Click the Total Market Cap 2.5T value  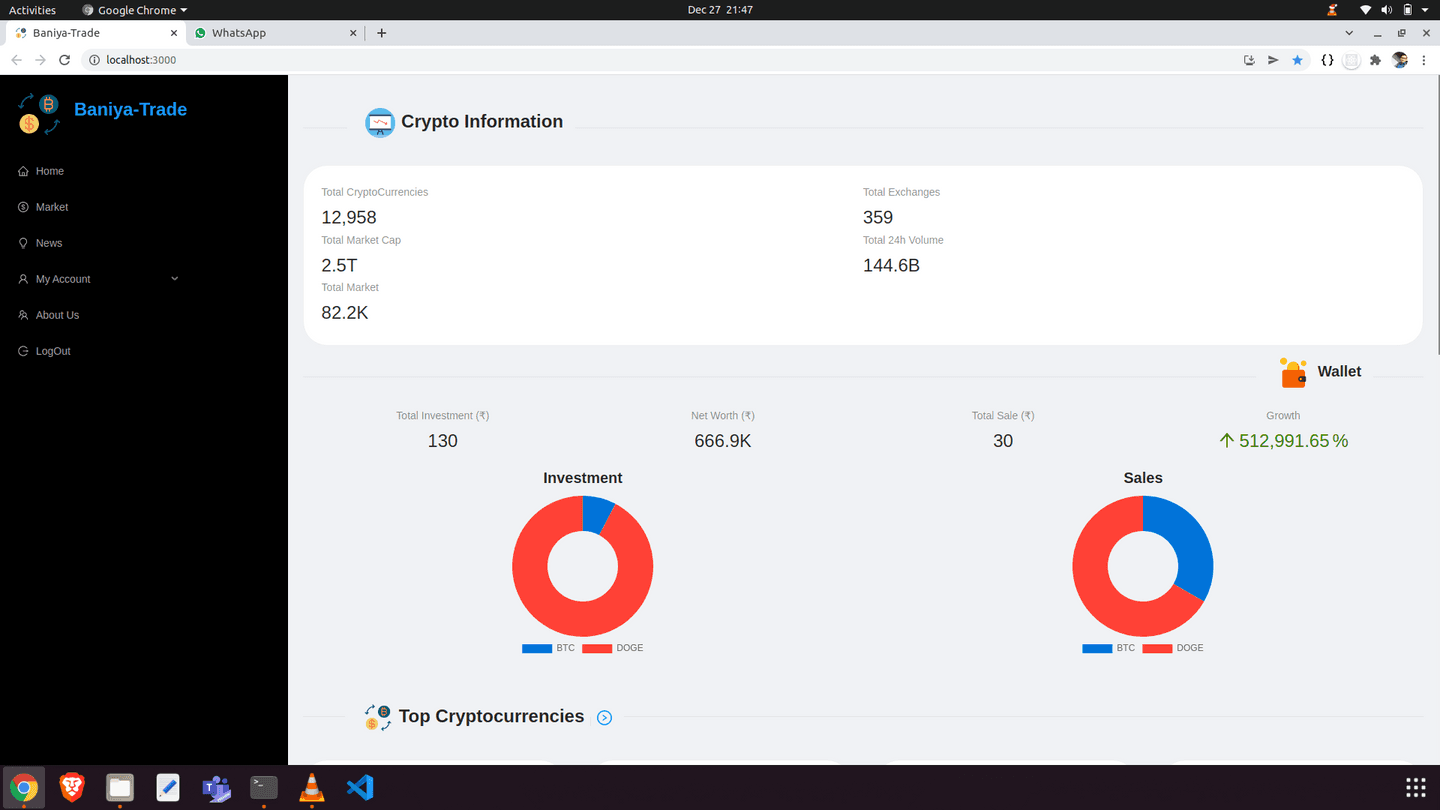(339, 265)
